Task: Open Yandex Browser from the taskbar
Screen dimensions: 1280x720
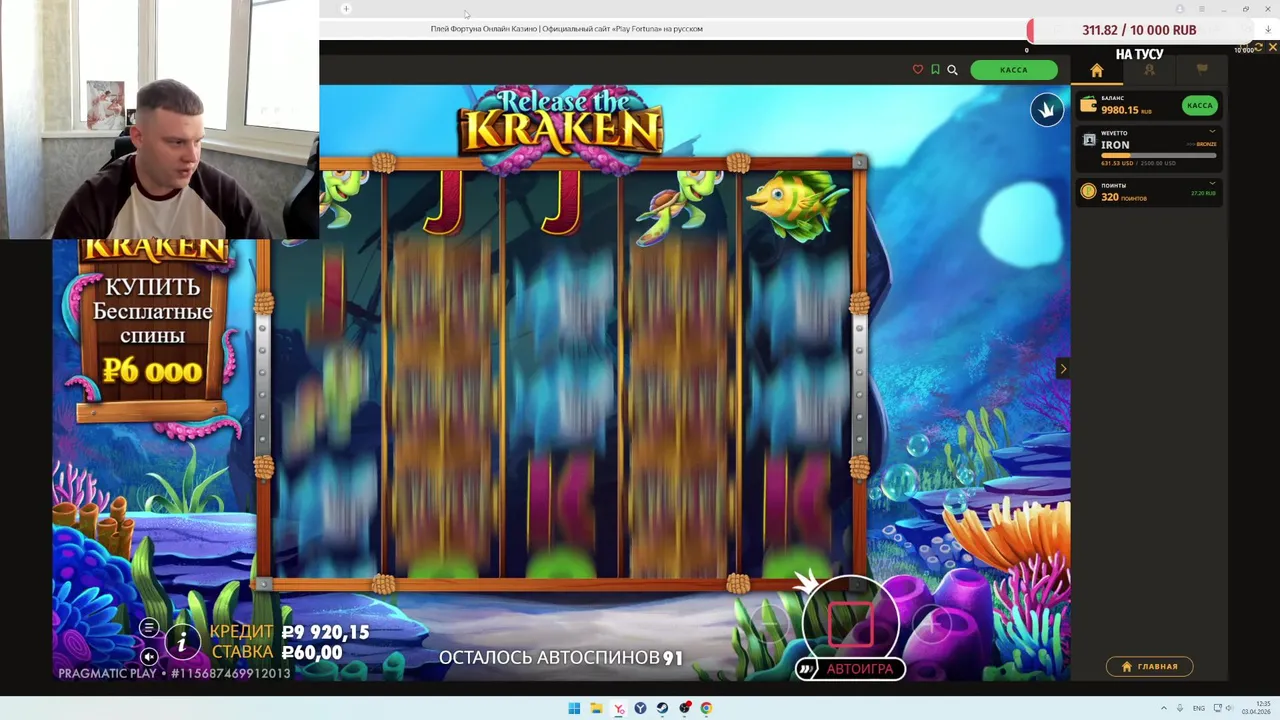Action: pos(619,708)
